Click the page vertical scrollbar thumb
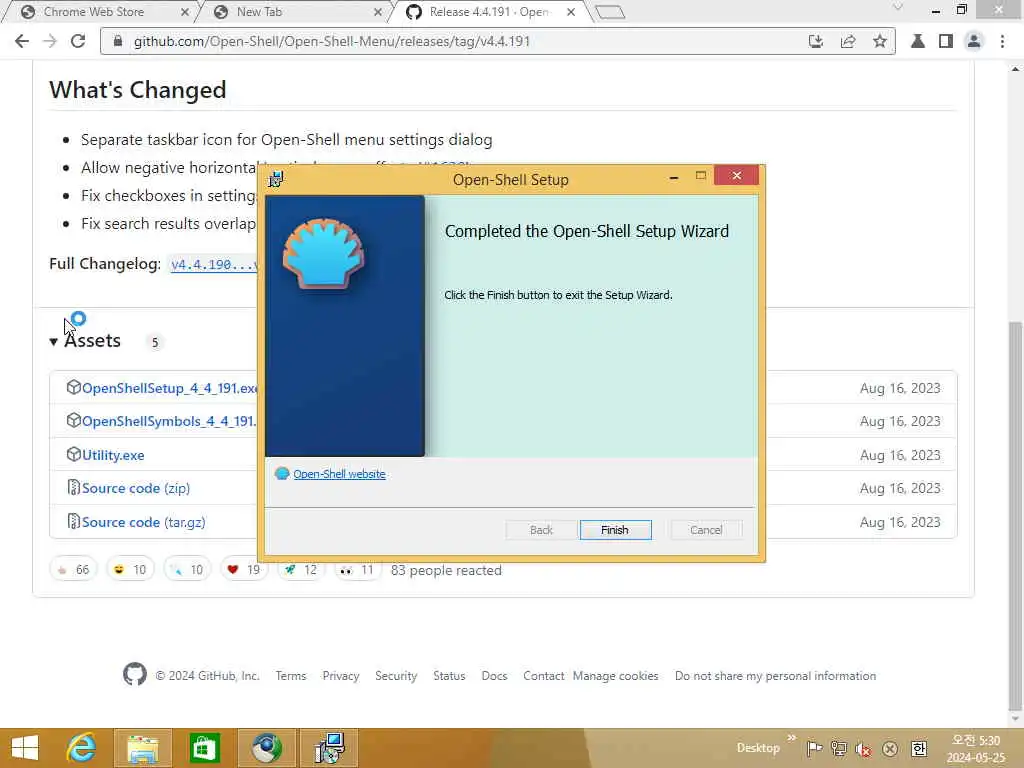1024x768 pixels. 1015,516
